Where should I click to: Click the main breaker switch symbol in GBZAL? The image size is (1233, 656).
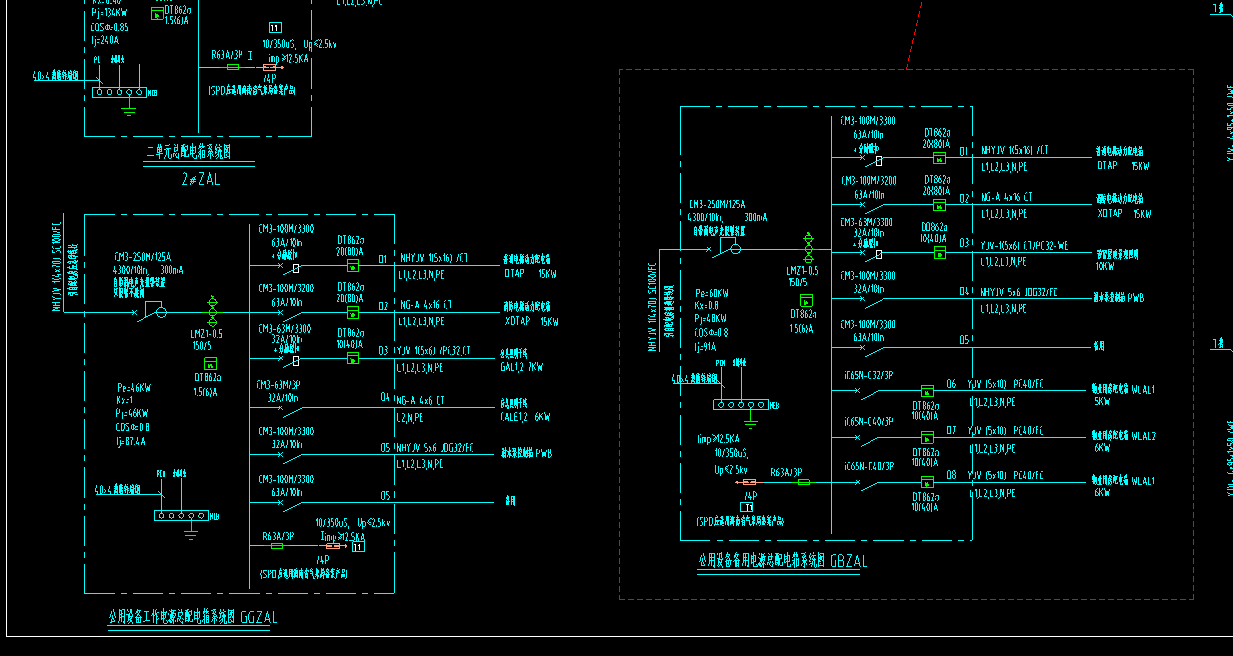[726, 248]
